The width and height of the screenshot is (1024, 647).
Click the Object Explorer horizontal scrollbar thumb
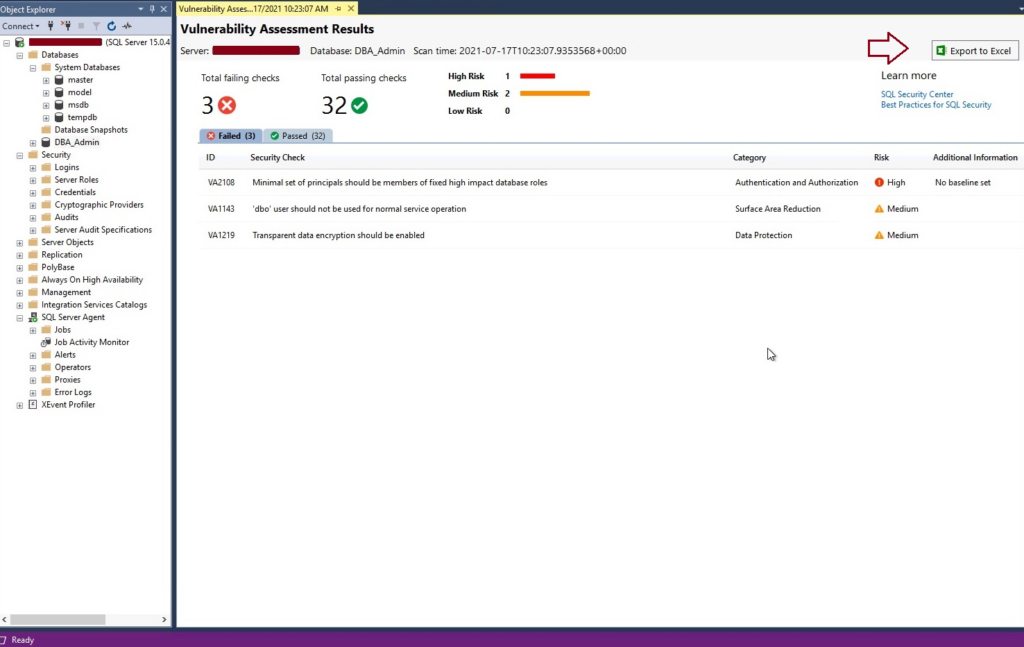pos(57,619)
